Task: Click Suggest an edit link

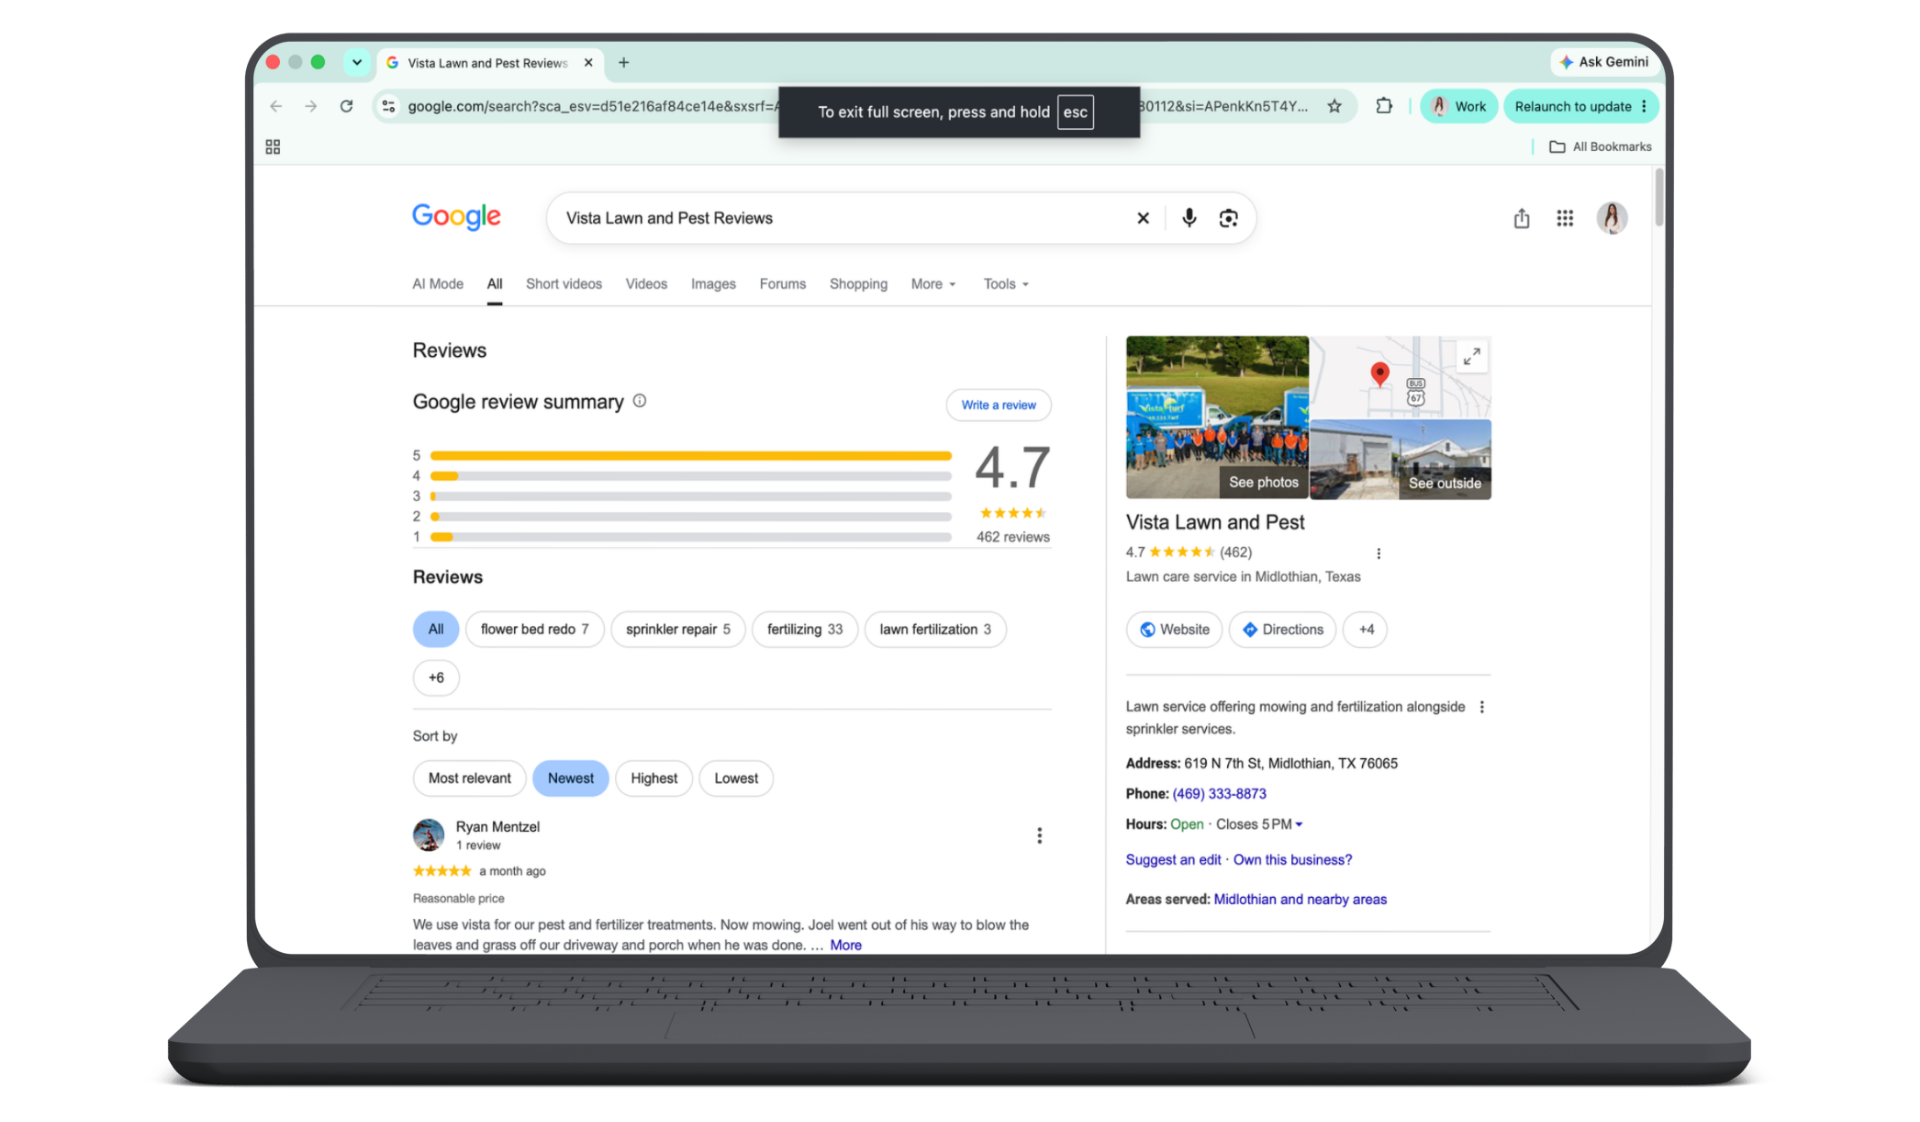Action: tap(1173, 860)
